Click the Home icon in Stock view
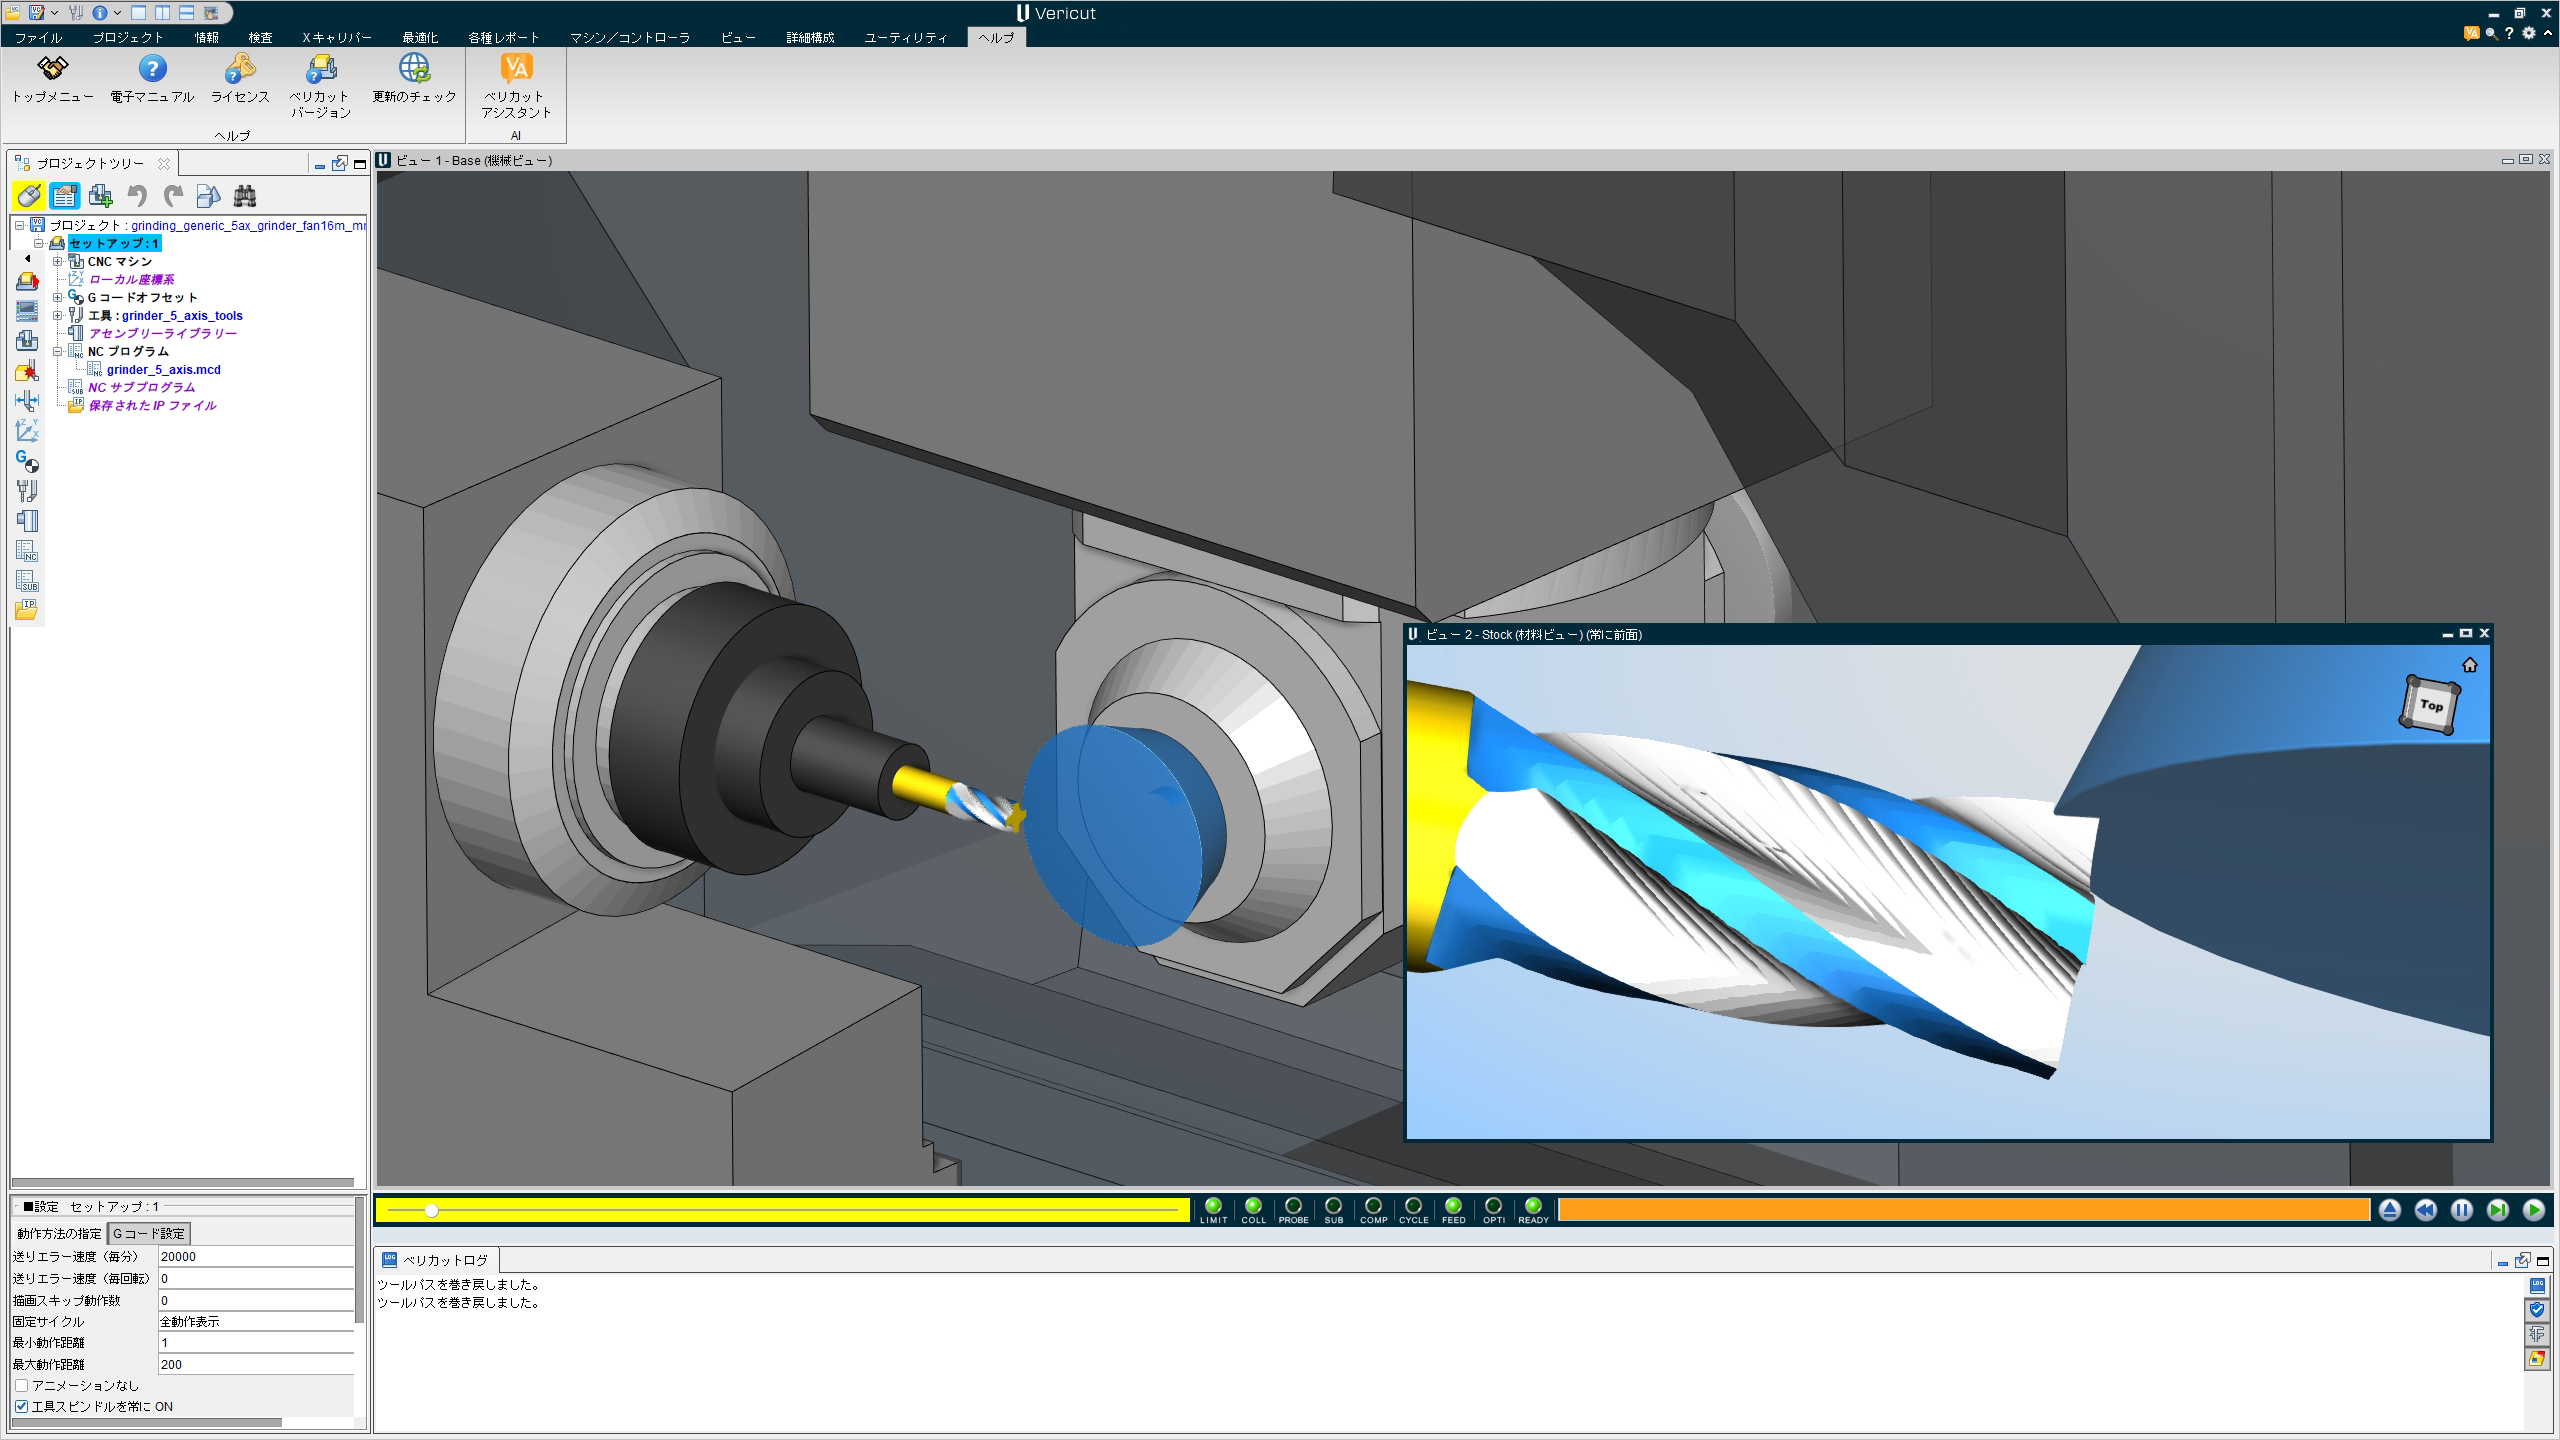2560x1440 pixels. [2469, 666]
